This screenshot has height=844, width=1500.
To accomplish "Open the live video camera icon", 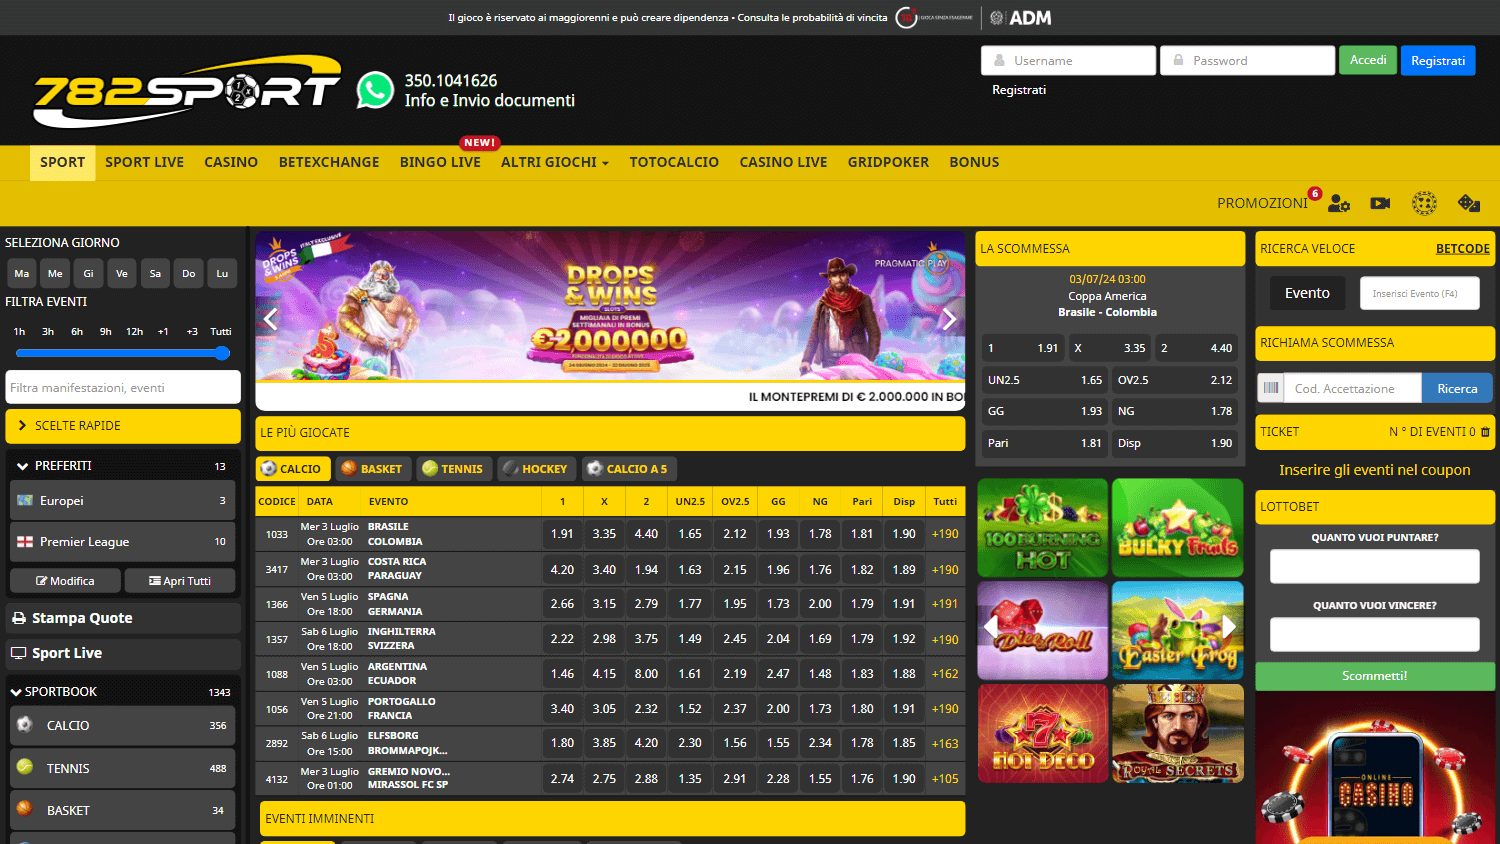I will click(x=1380, y=203).
